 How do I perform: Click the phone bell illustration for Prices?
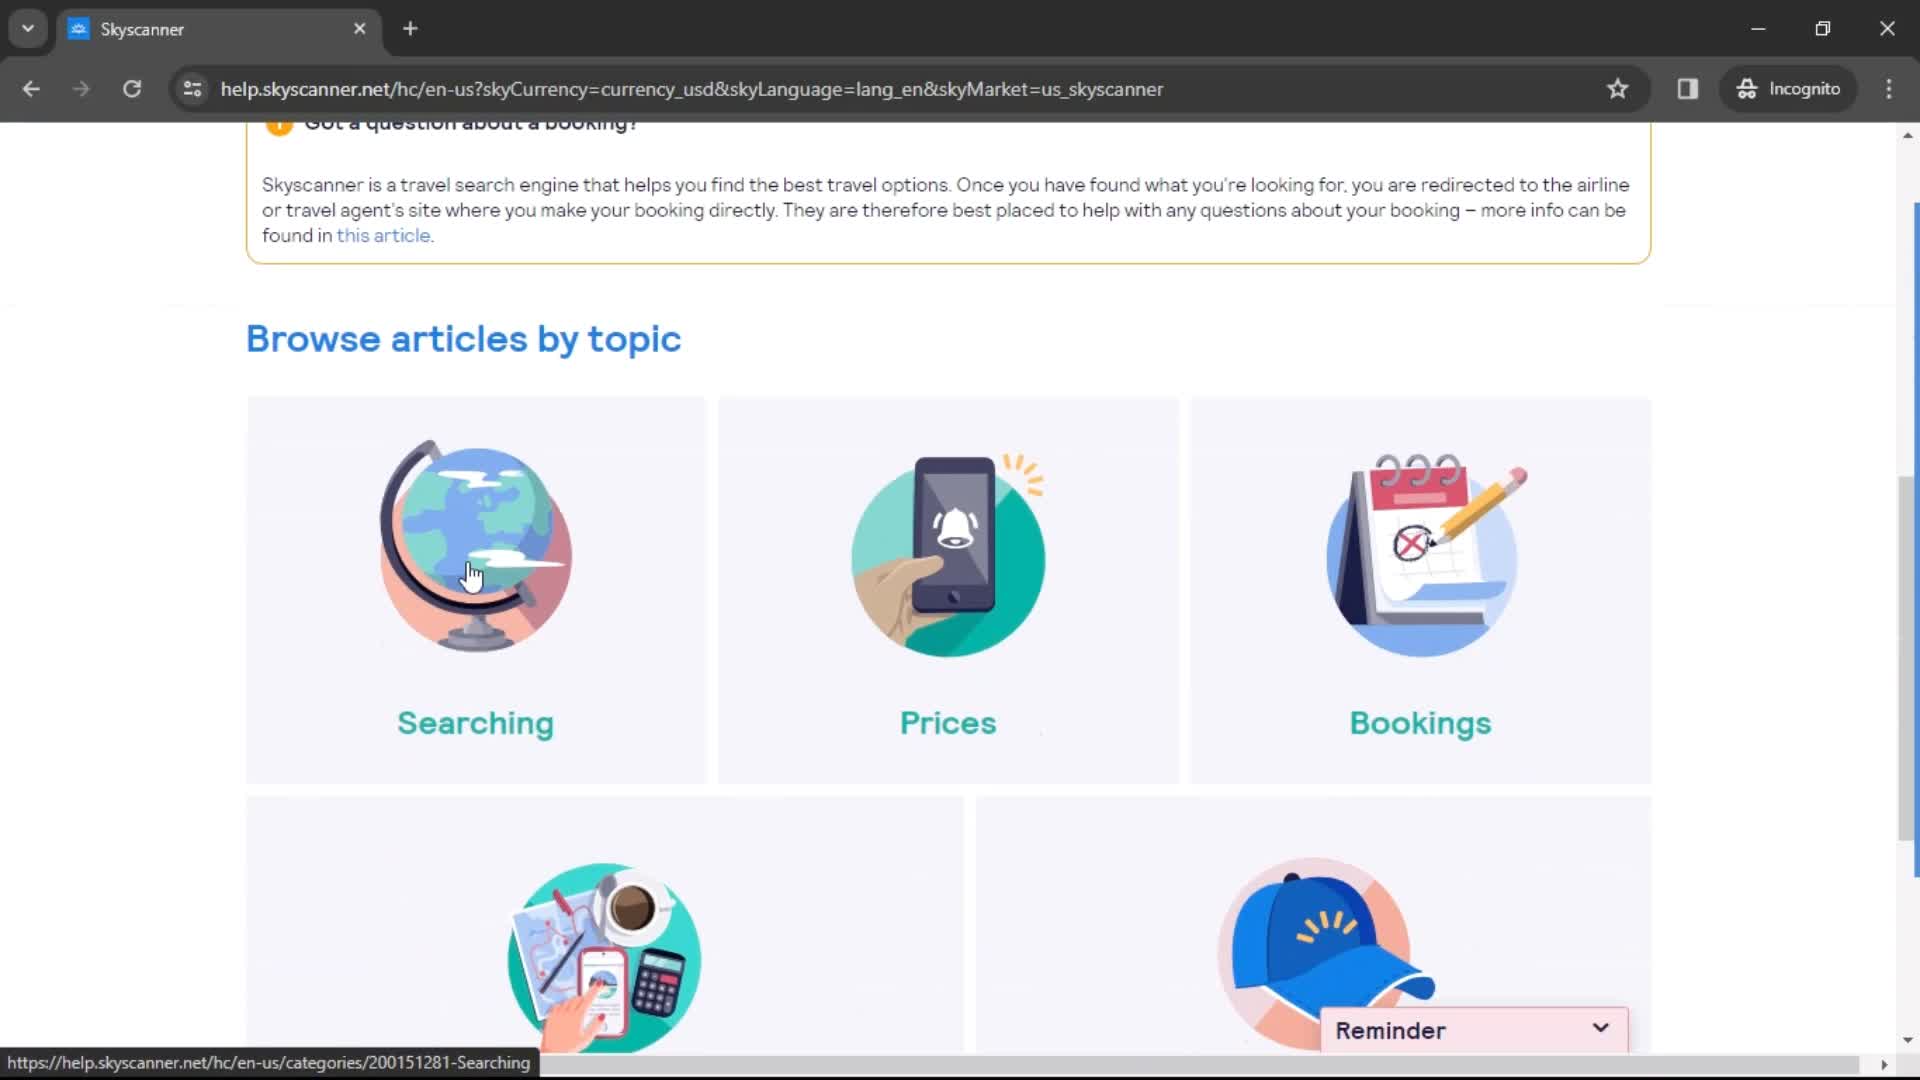click(948, 555)
